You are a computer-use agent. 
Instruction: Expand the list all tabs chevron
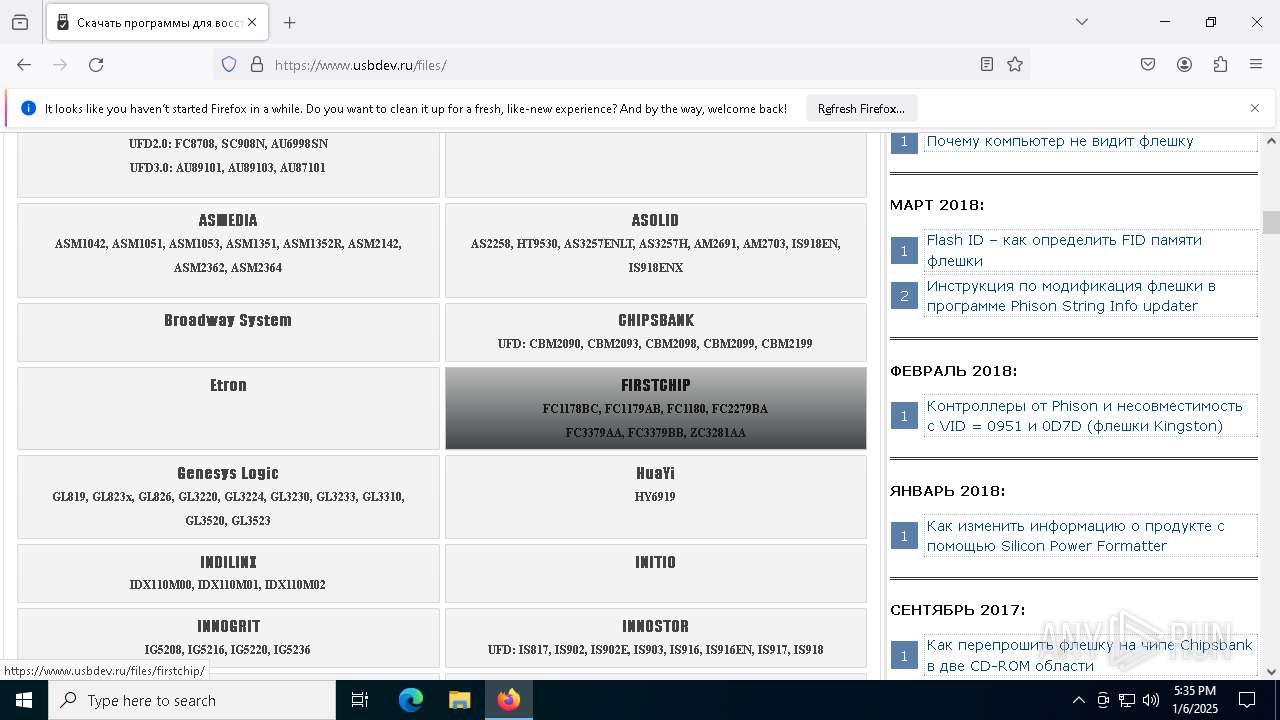1081,22
